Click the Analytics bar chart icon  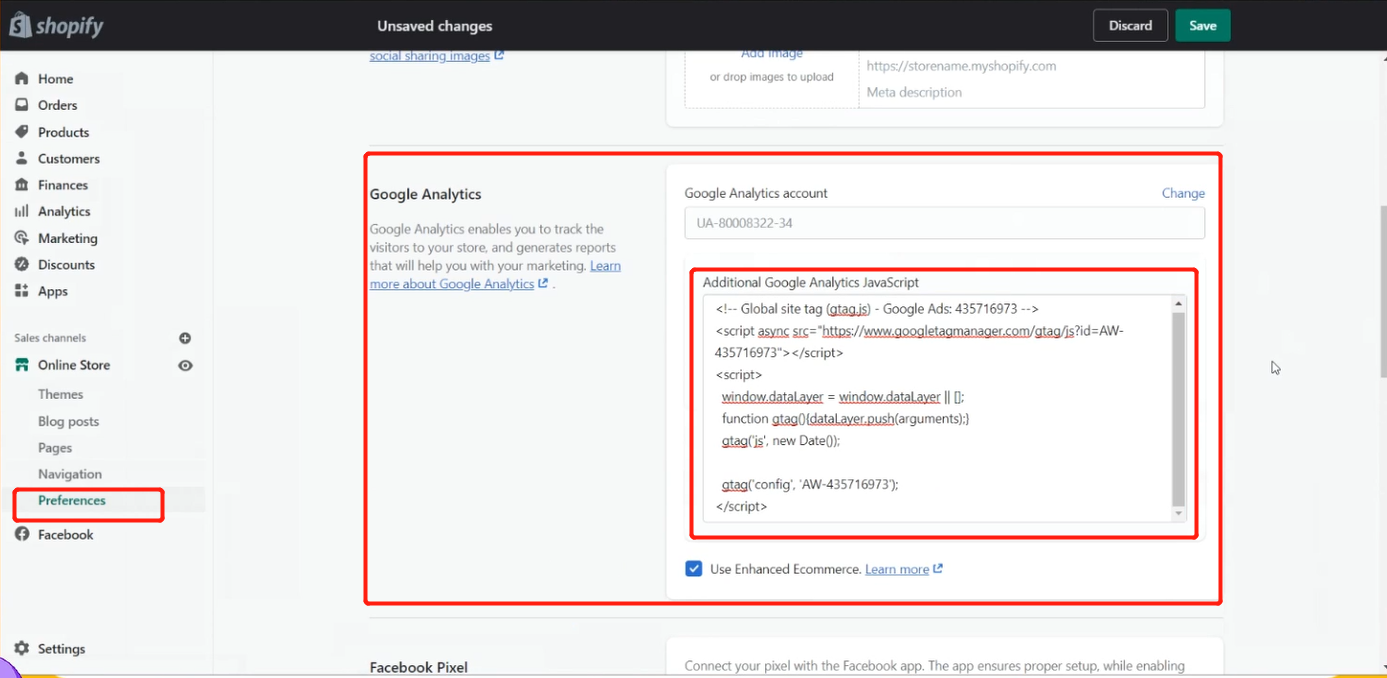tap(21, 211)
